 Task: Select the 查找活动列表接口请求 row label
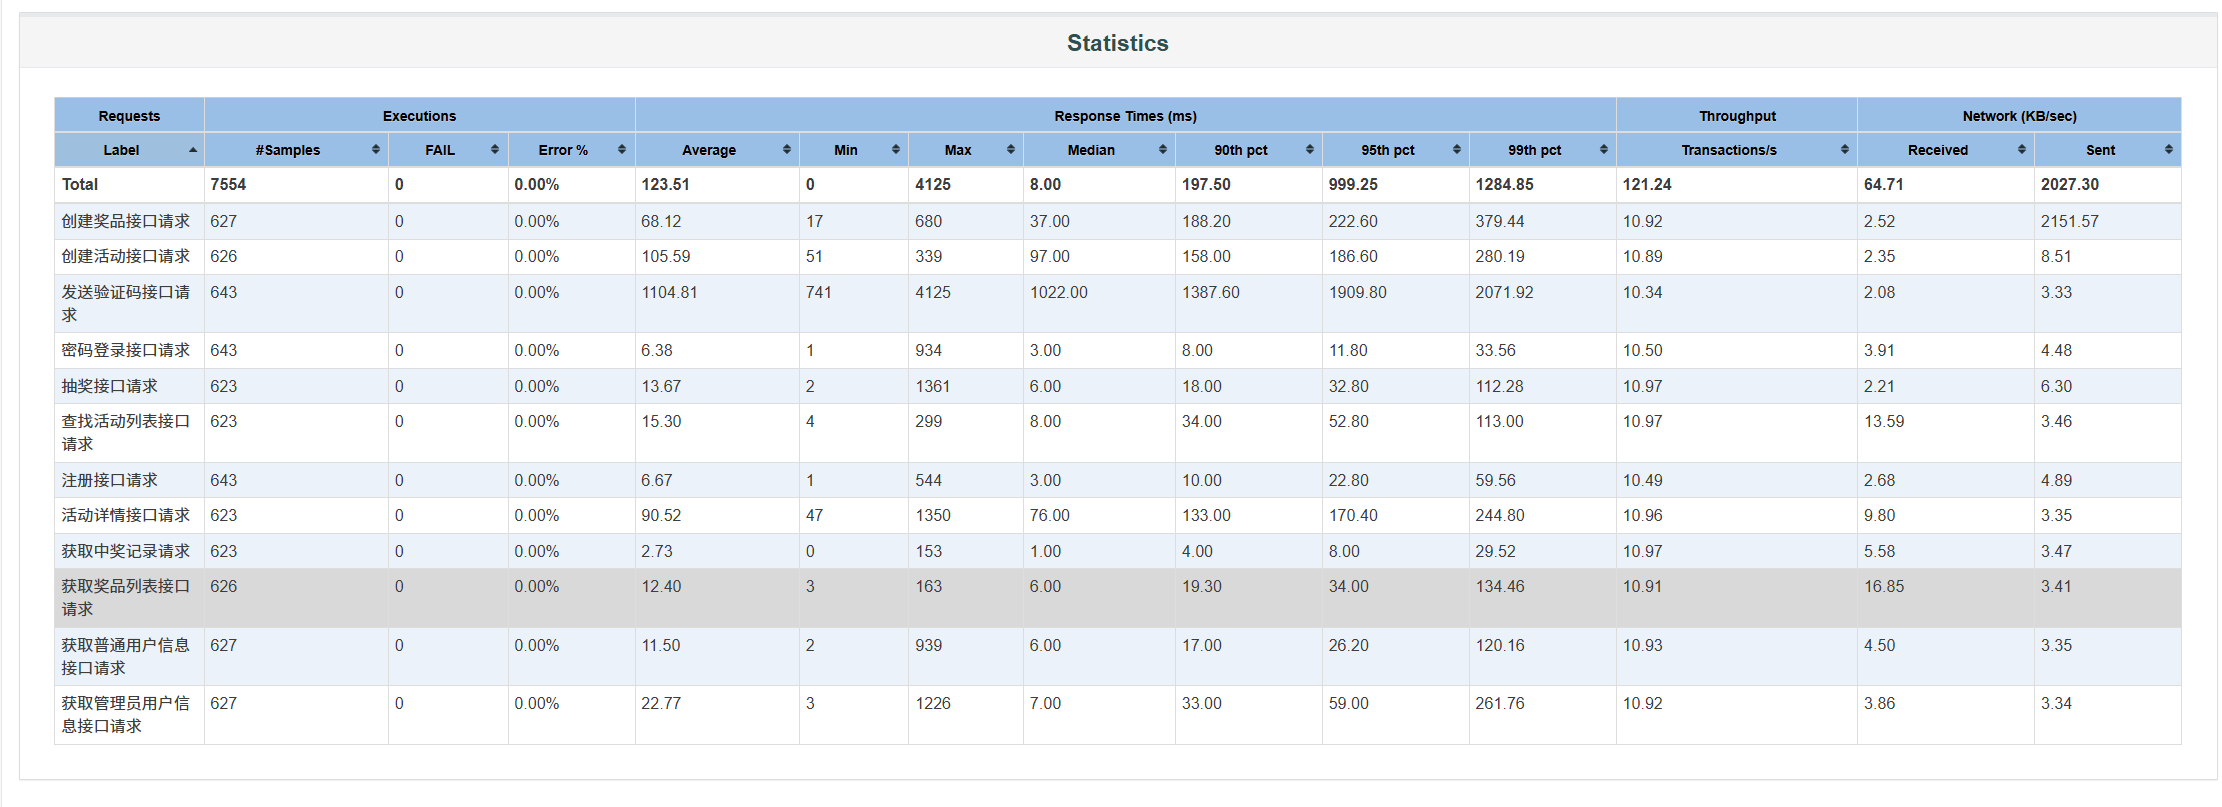pyautogui.click(x=125, y=432)
